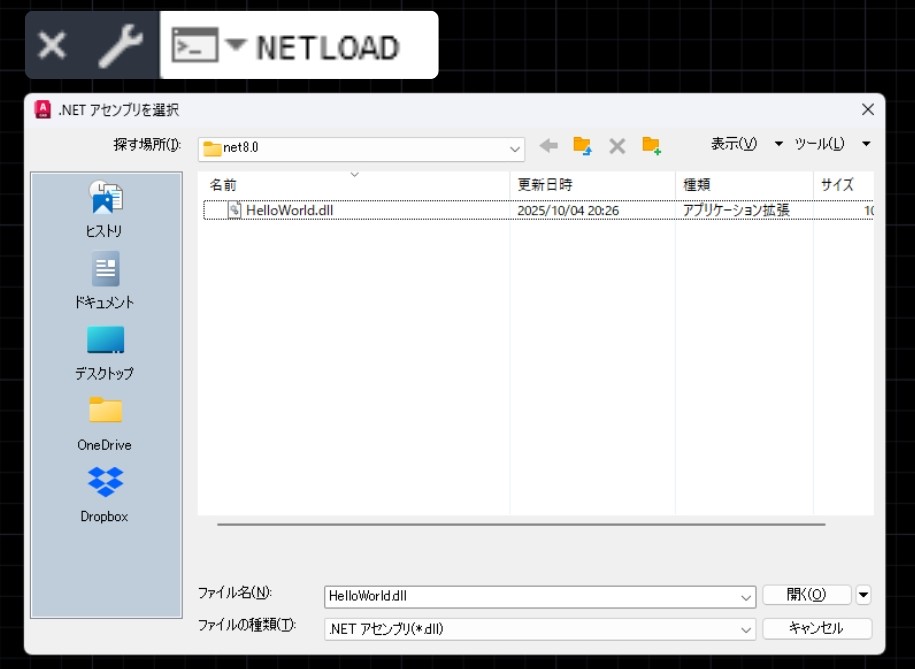915x669 pixels.
Task: Click the up one folder level icon
Action: point(582,146)
